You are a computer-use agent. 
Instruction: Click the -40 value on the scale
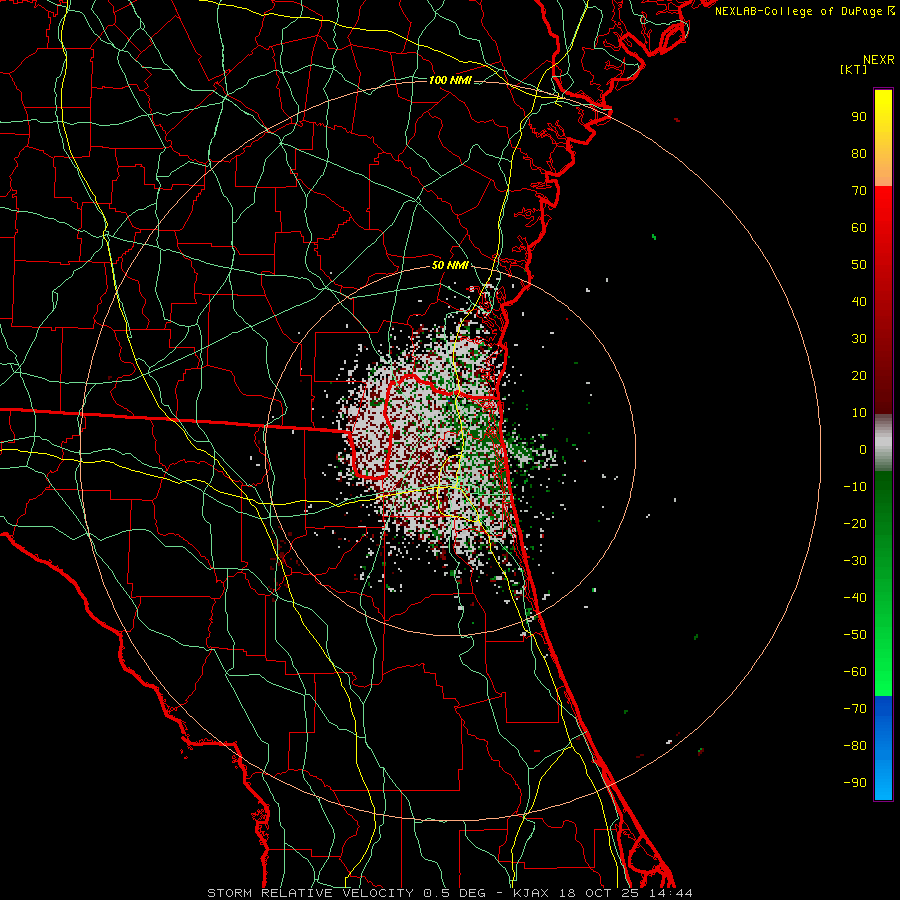pyautogui.click(x=855, y=598)
